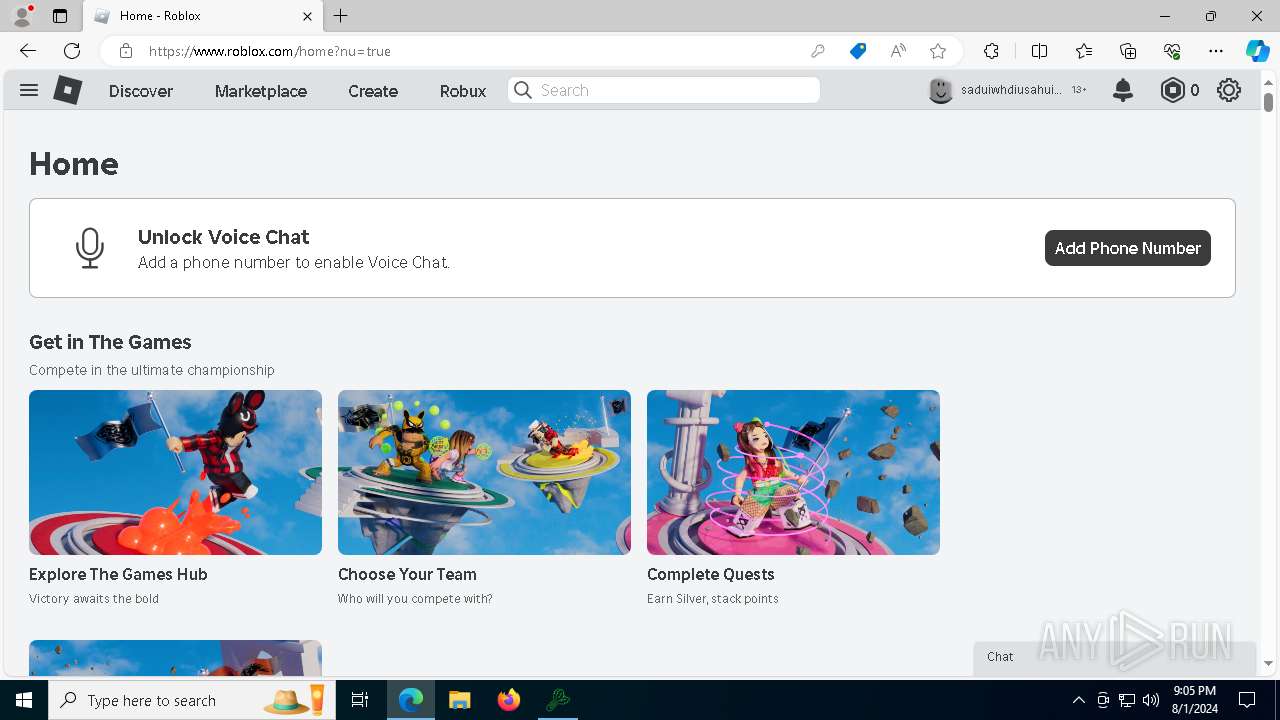Click the Complete Quests thumbnail
Viewport: 1280px width, 720px height.
(793, 472)
